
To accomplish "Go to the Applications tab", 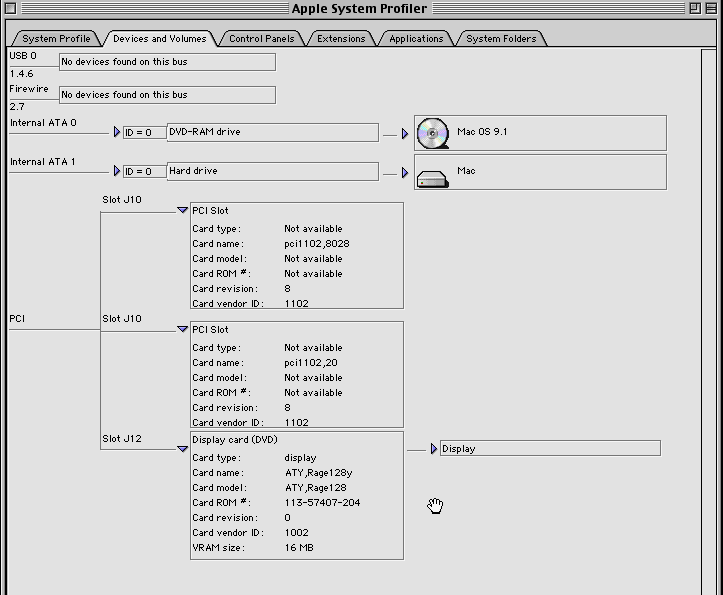I will point(416,39).
